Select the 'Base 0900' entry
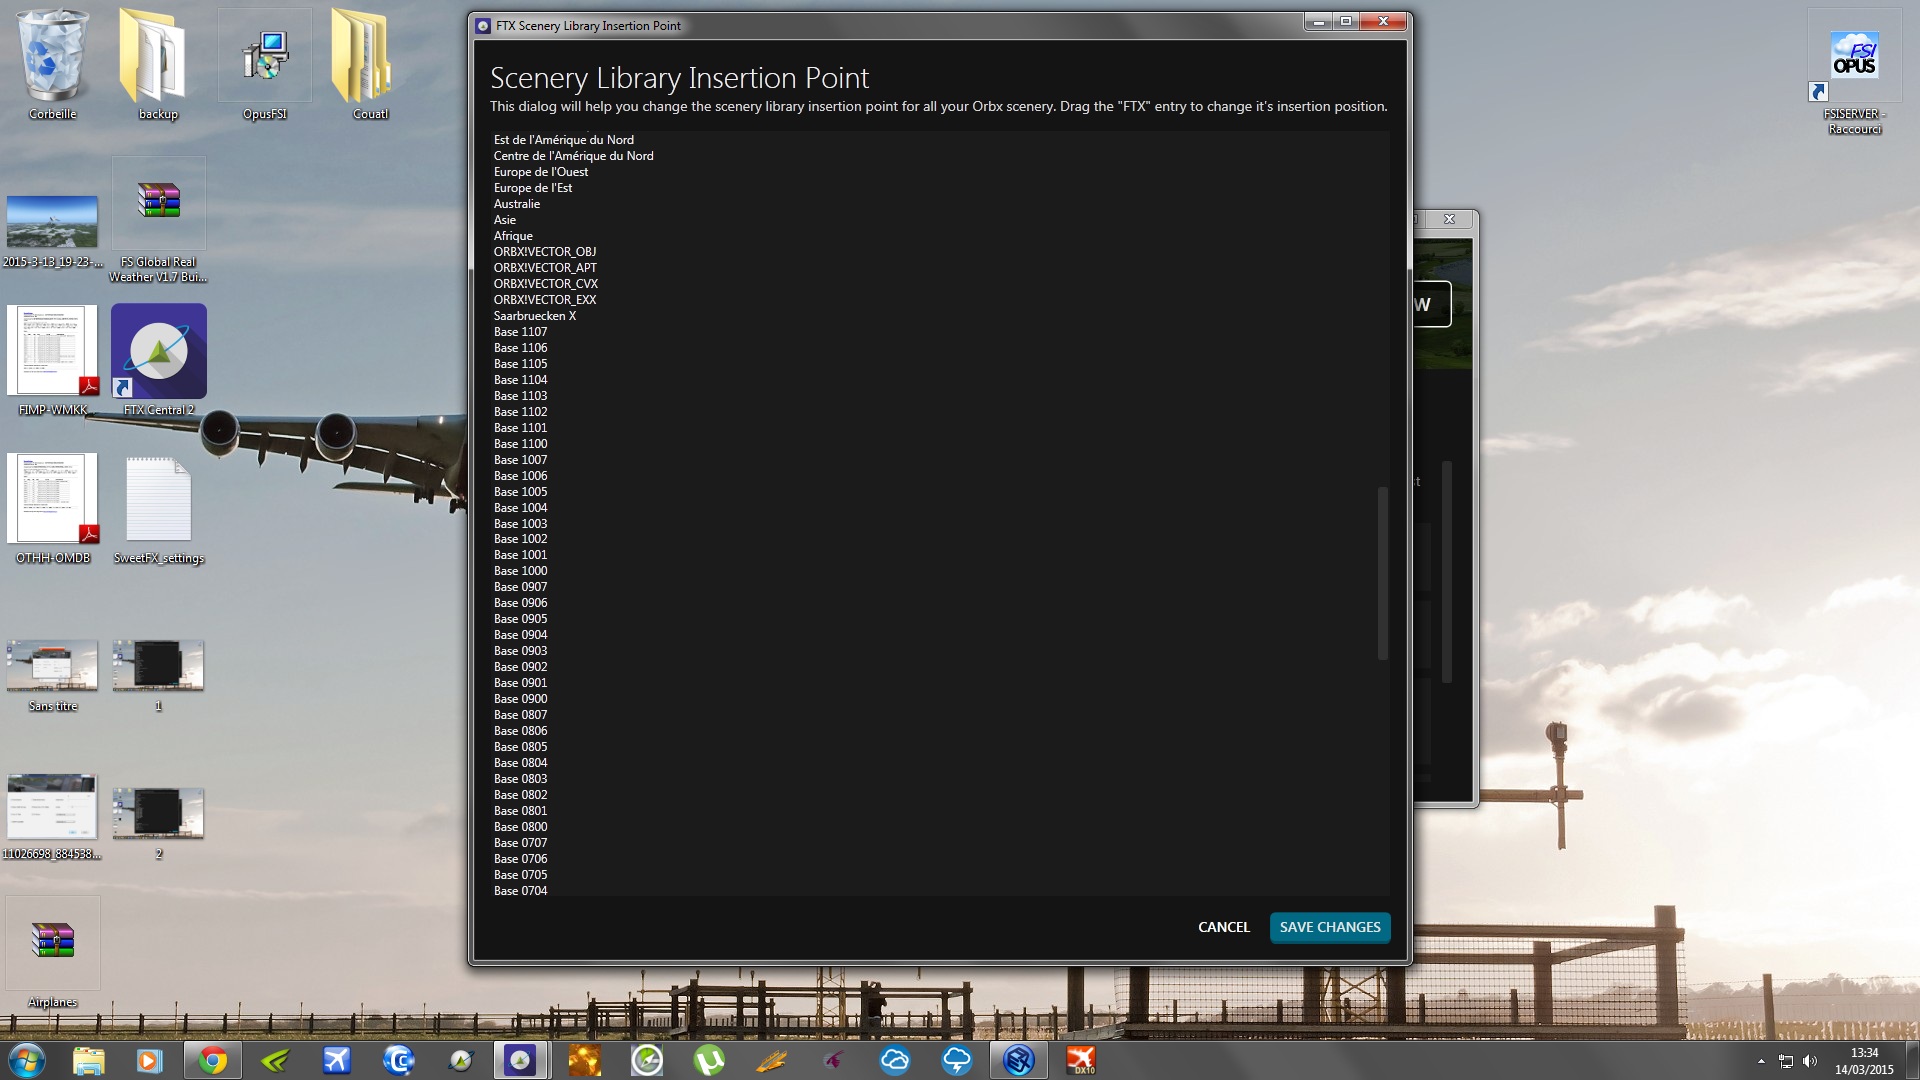 pyautogui.click(x=521, y=699)
